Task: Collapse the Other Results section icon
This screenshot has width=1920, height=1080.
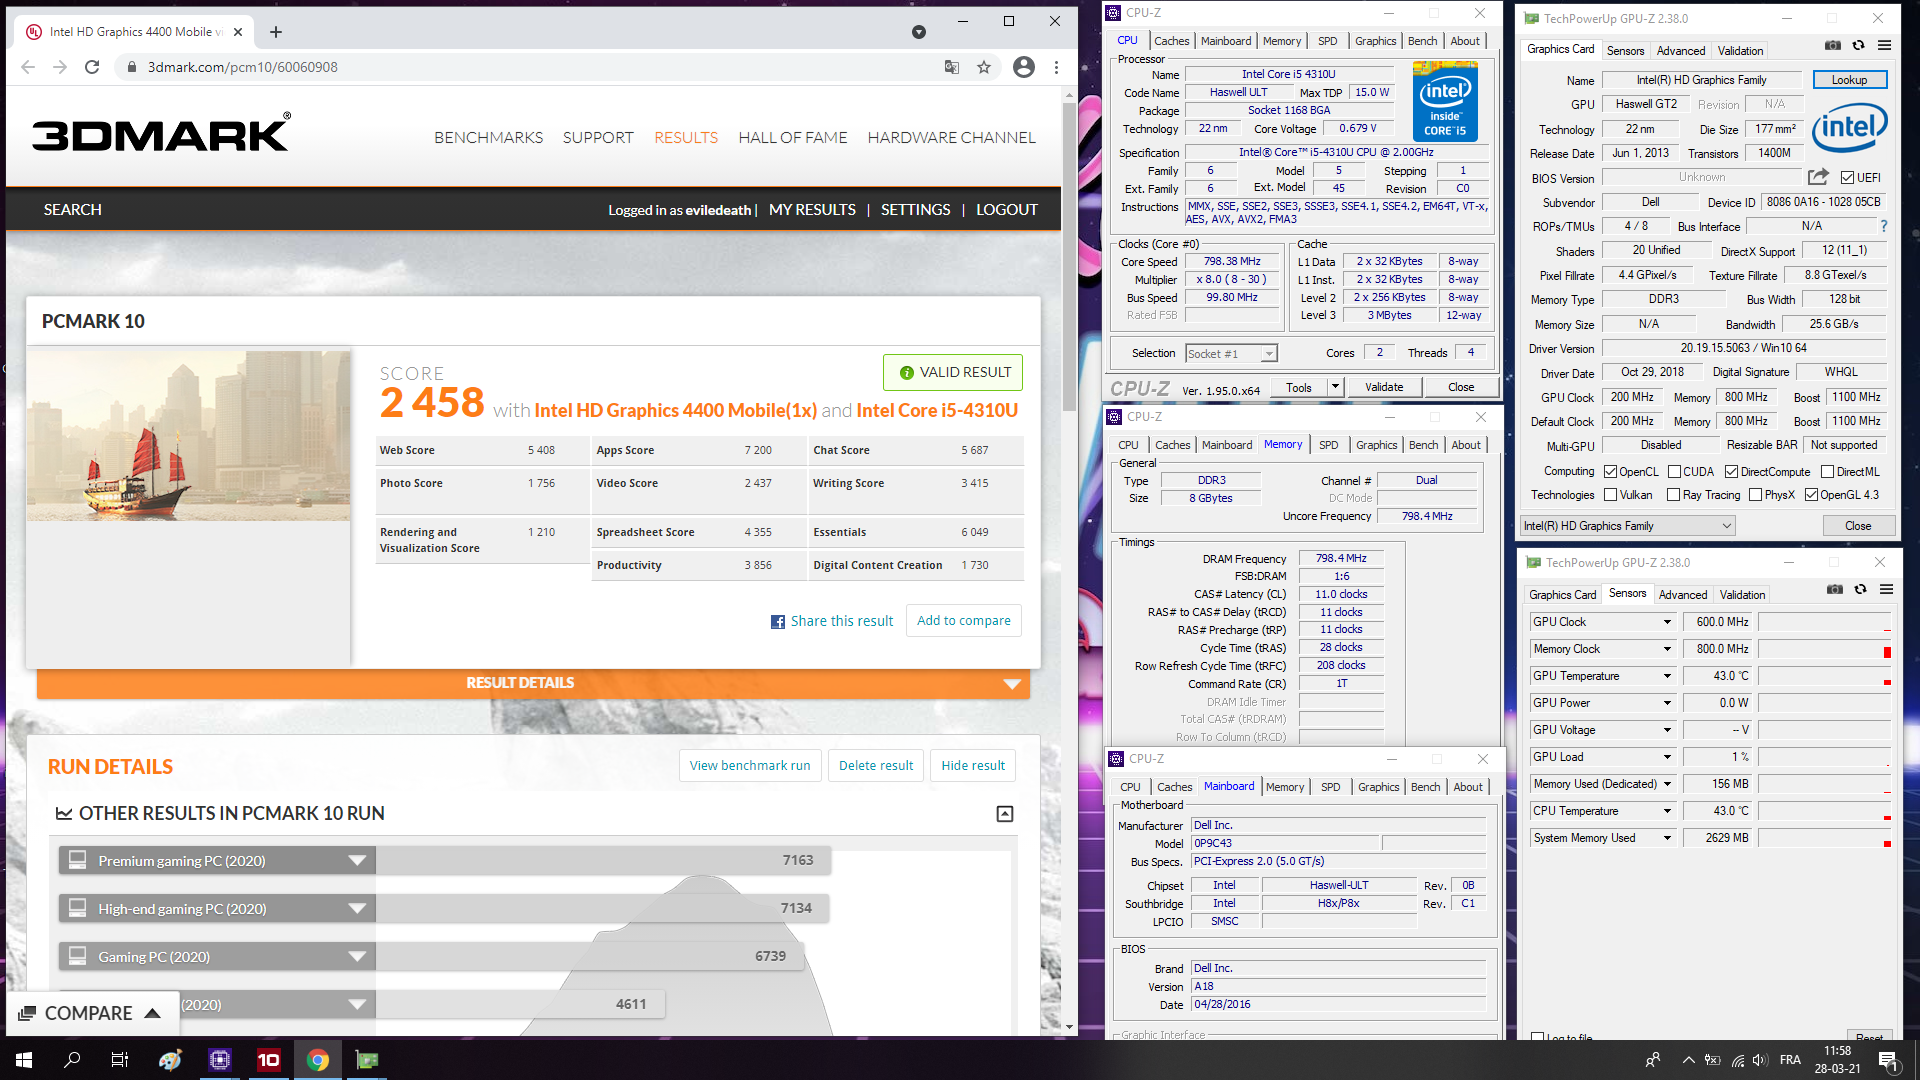Action: click(1005, 814)
